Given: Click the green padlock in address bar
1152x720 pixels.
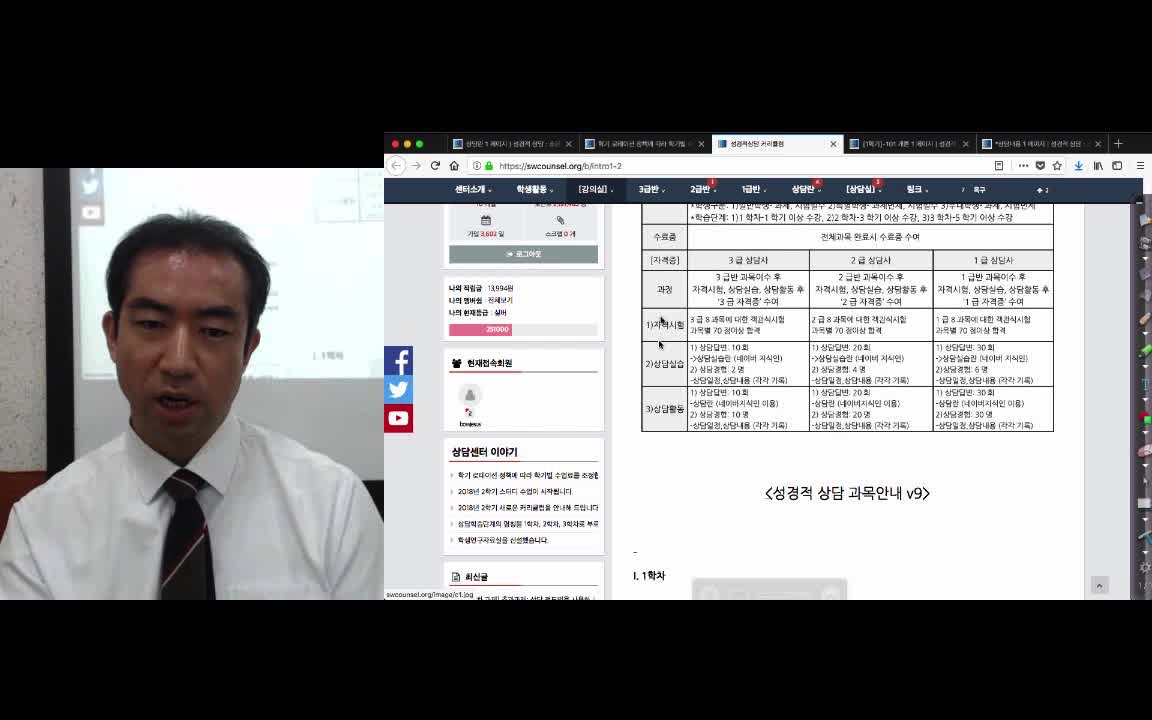Looking at the screenshot, I should pos(489,166).
